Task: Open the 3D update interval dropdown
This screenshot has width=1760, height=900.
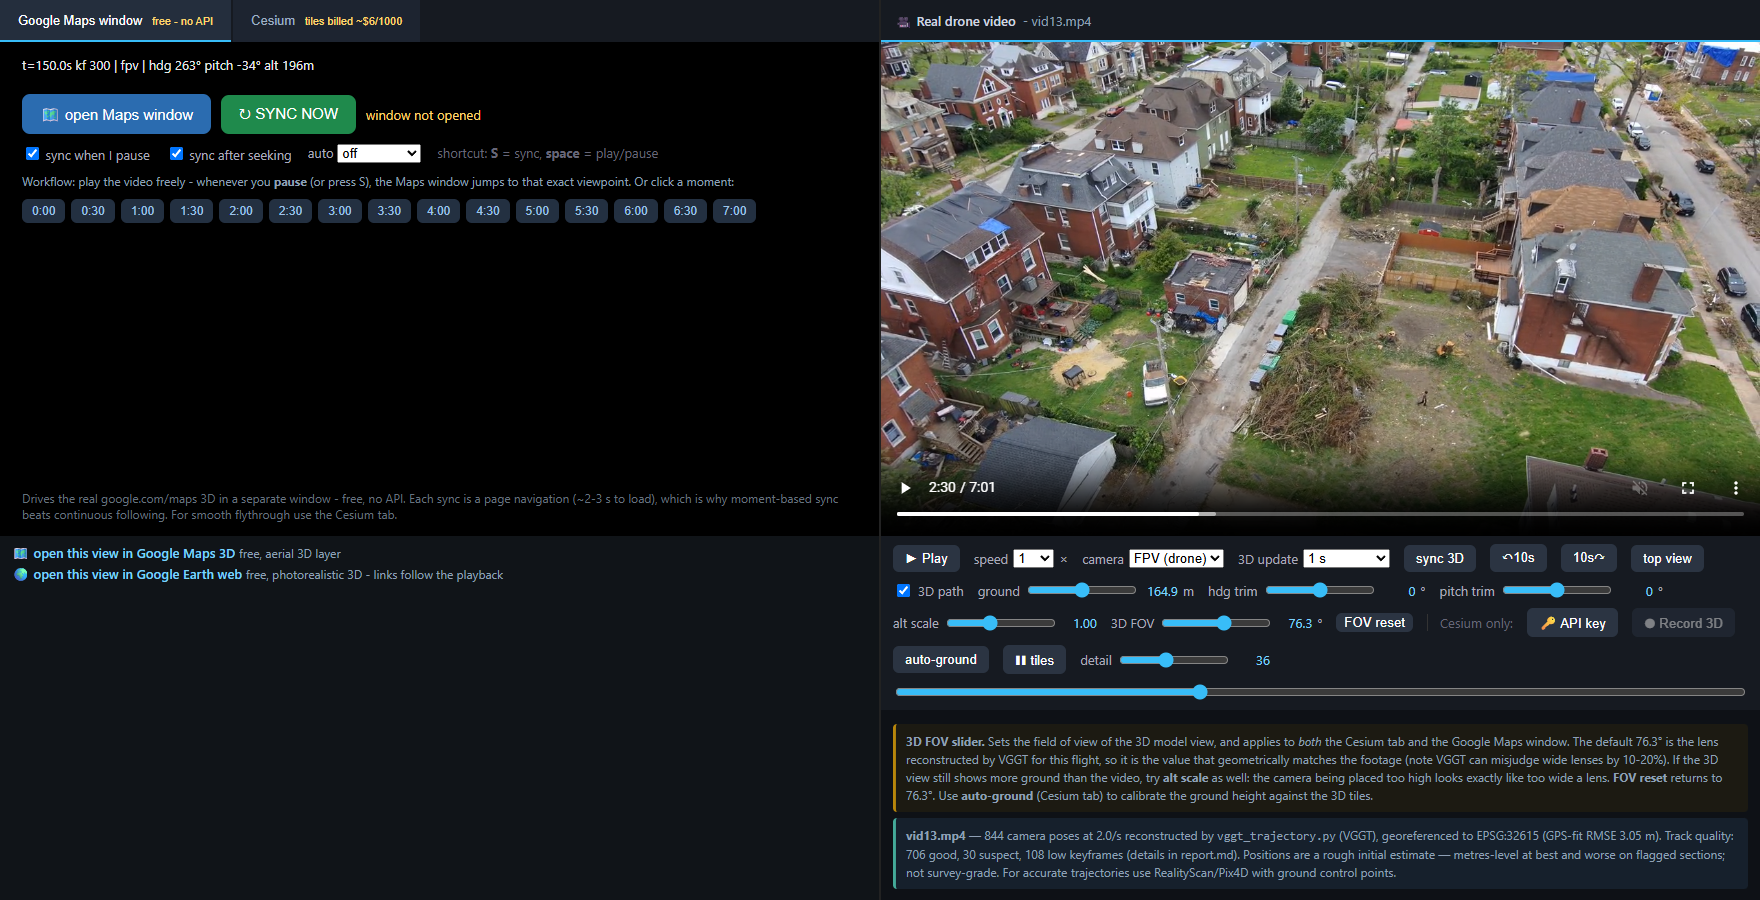Action: [x=1347, y=559]
